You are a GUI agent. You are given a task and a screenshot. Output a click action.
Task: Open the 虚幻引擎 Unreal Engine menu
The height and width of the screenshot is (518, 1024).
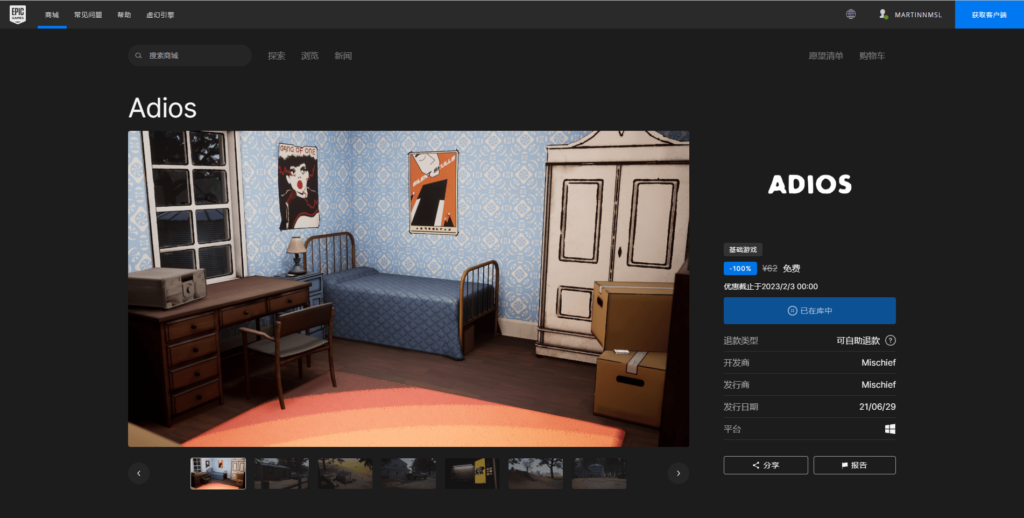160,14
